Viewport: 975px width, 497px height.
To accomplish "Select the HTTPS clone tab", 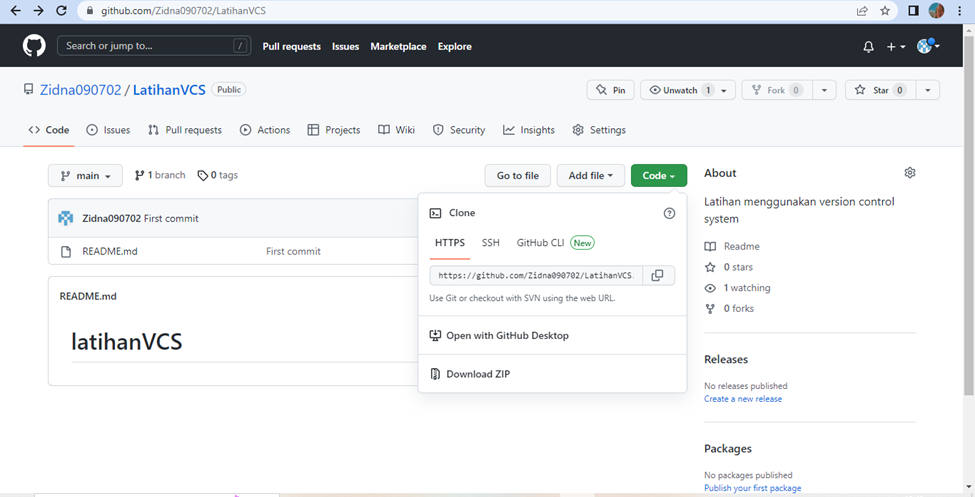I will click(x=450, y=243).
